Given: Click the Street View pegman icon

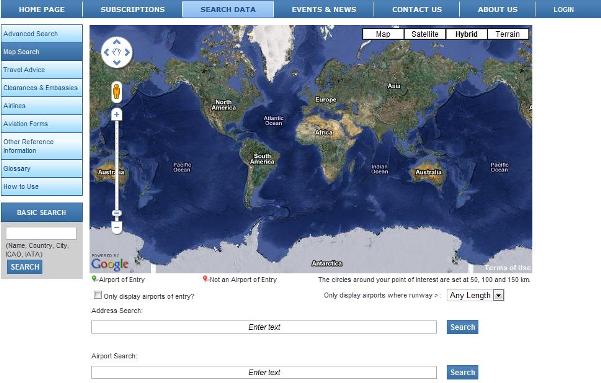Looking at the screenshot, I should pyautogui.click(x=117, y=92).
